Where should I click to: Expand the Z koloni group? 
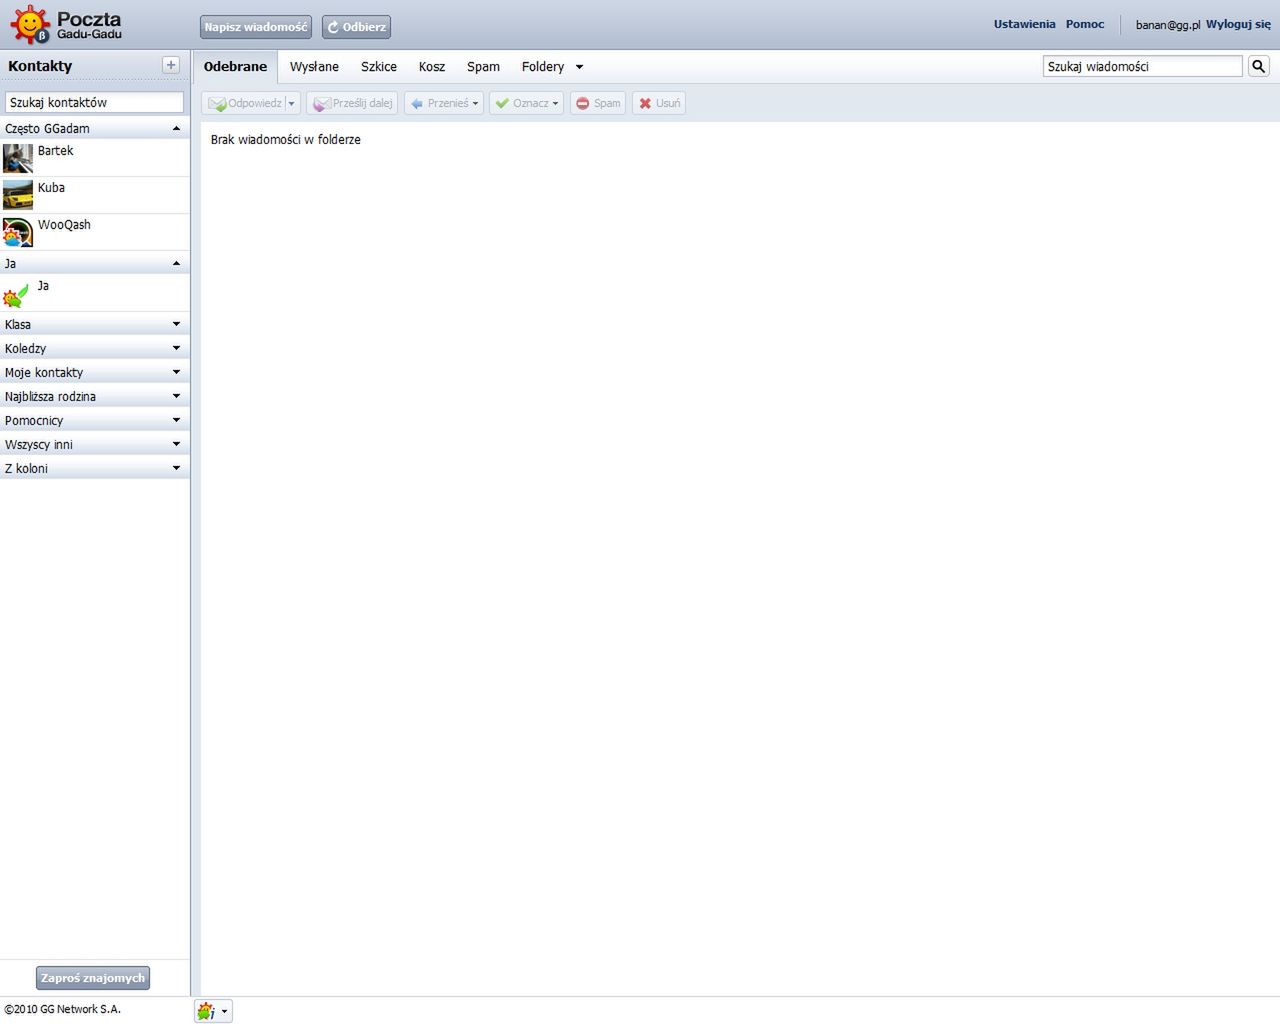click(94, 468)
